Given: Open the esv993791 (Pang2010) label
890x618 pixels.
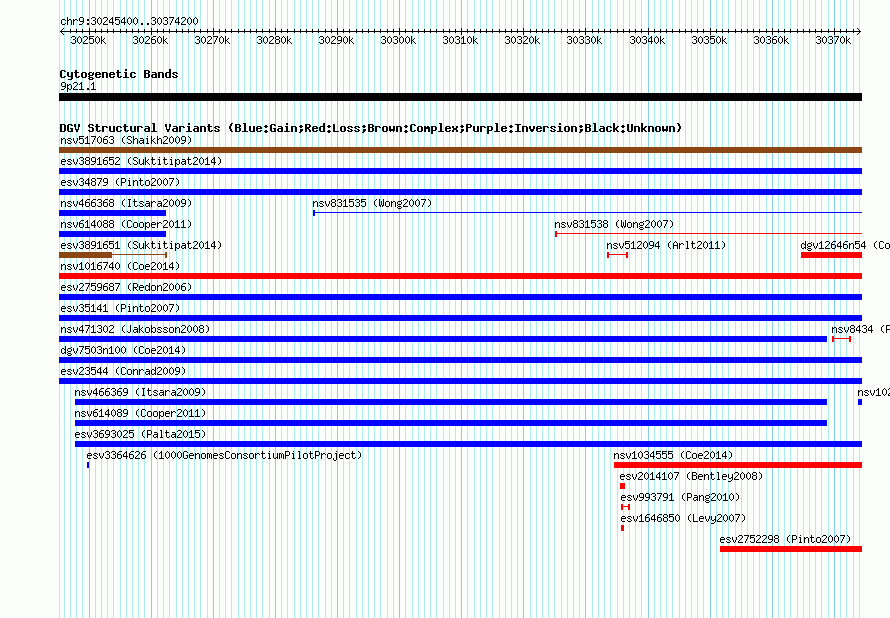Looking at the screenshot, I should [x=680, y=497].
